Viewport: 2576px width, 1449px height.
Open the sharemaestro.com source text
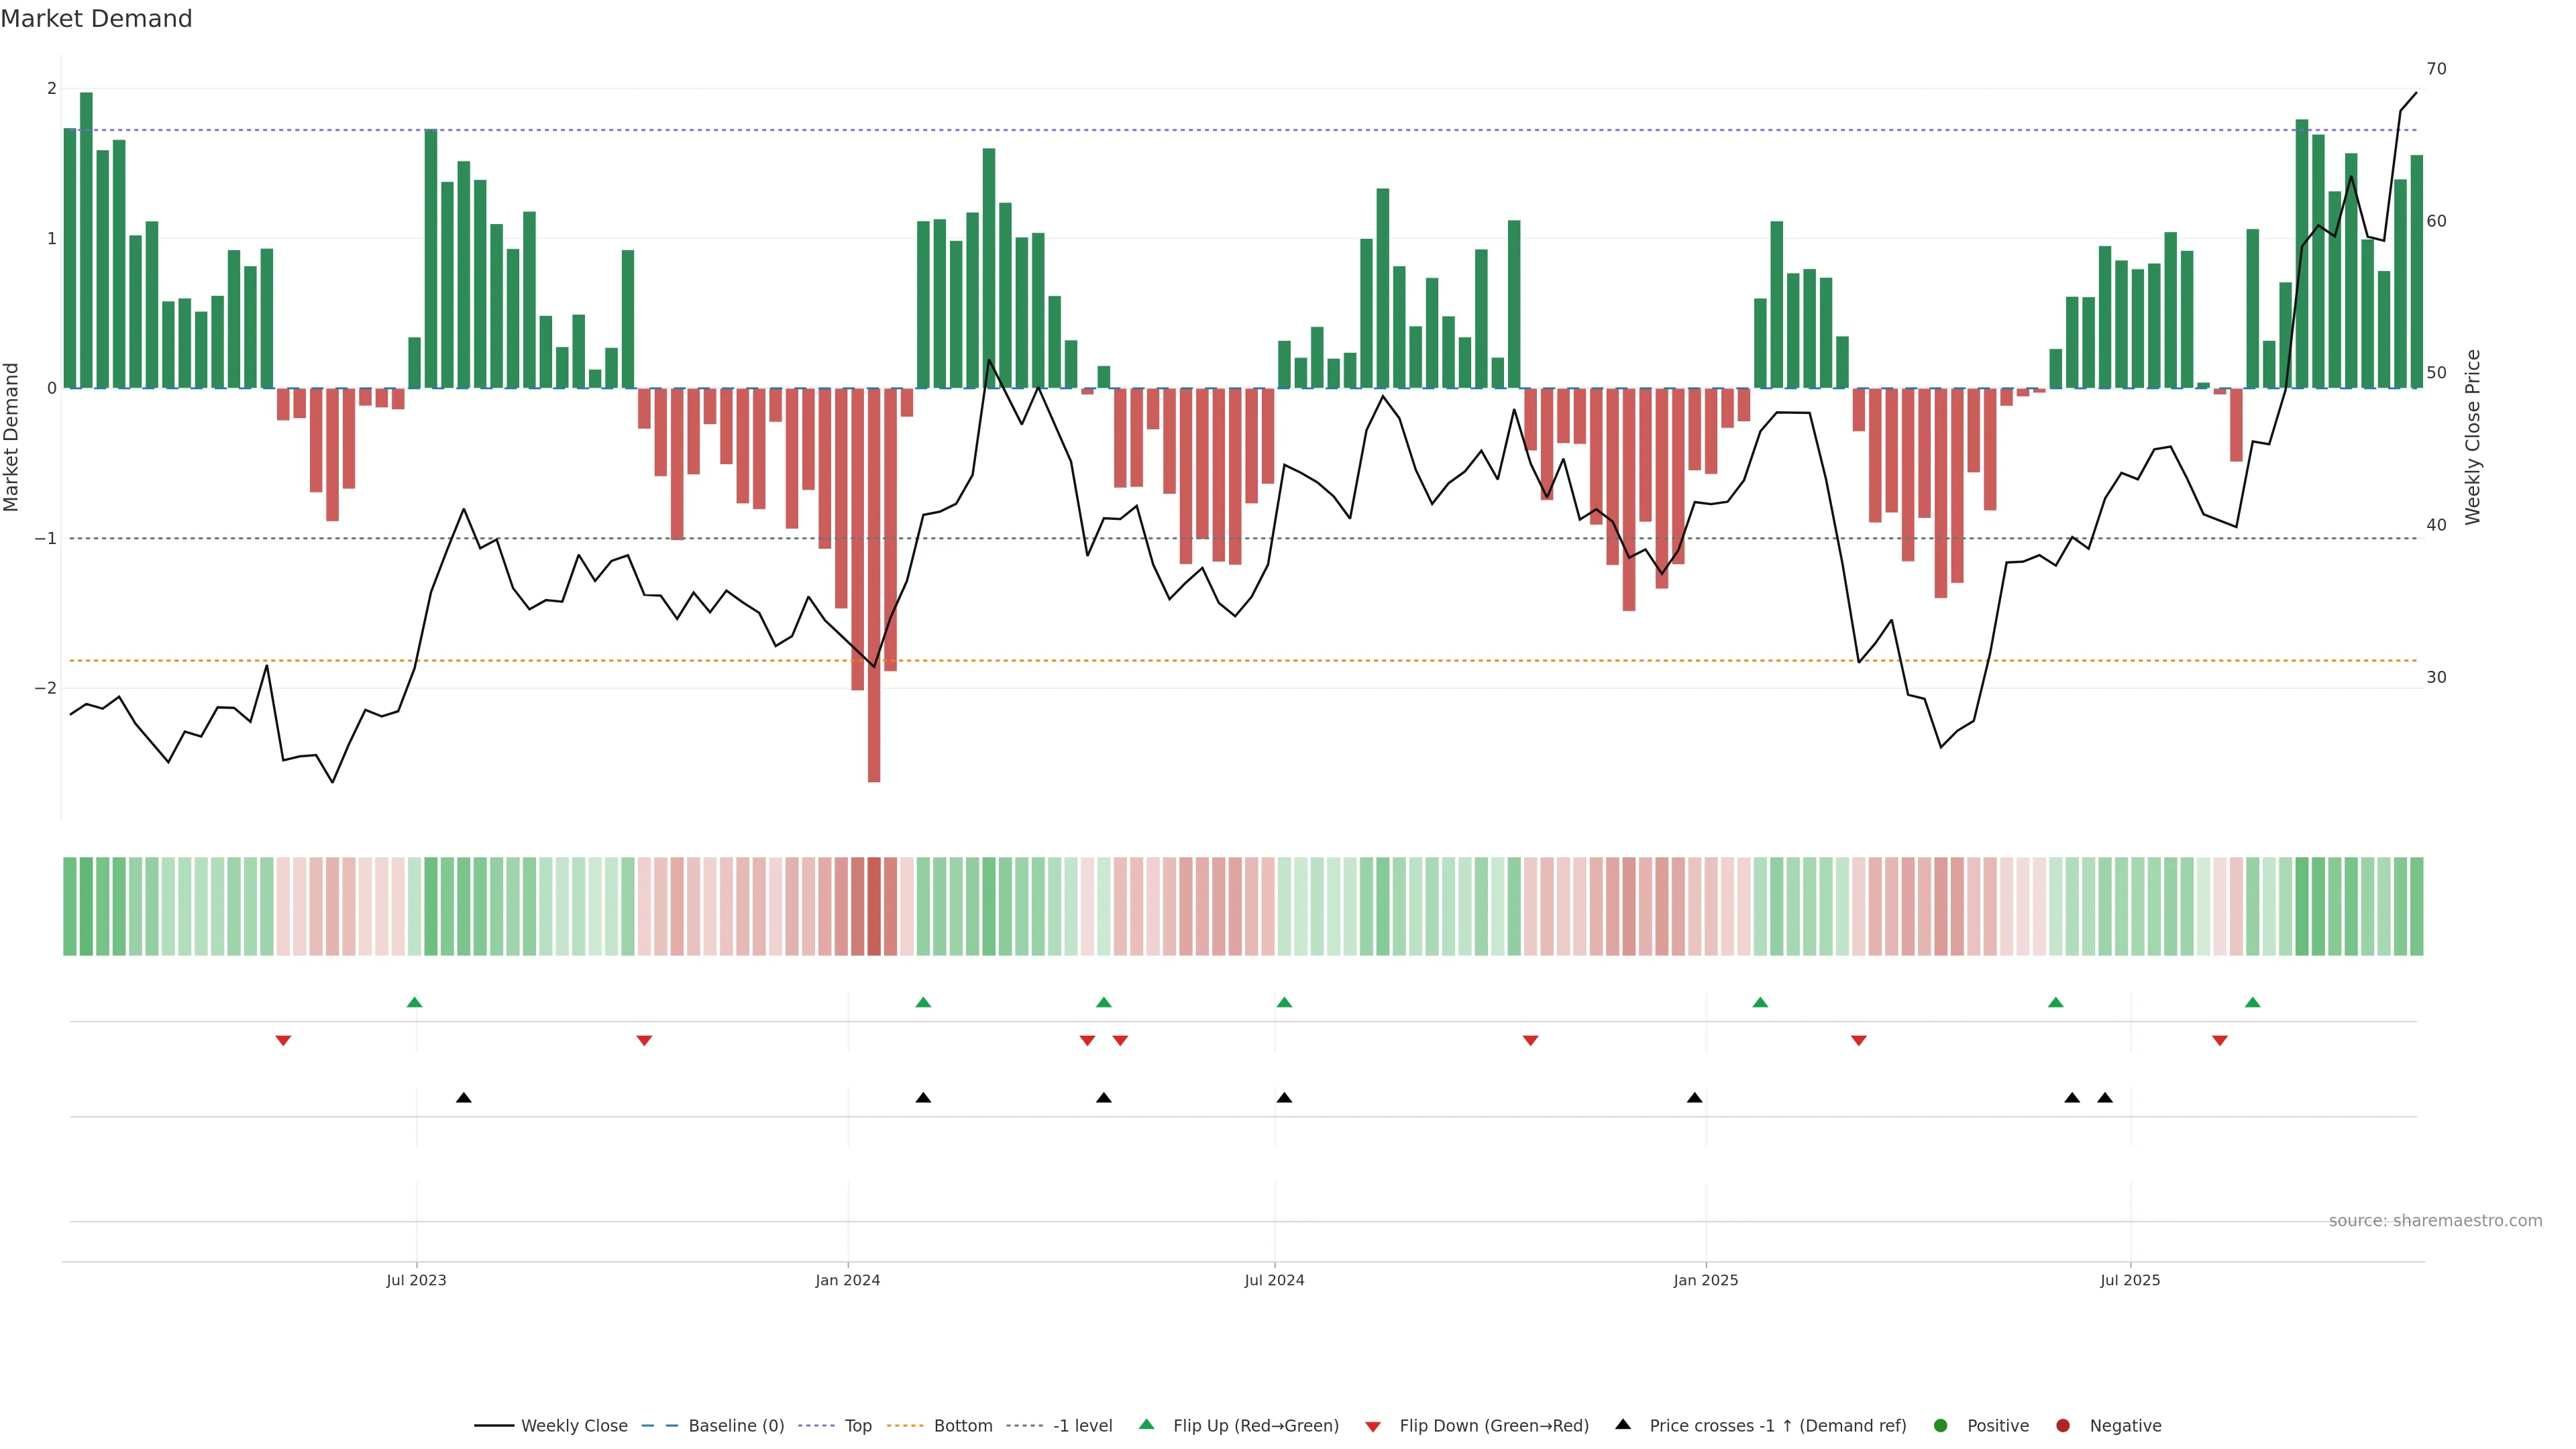click(2435, 1221)
